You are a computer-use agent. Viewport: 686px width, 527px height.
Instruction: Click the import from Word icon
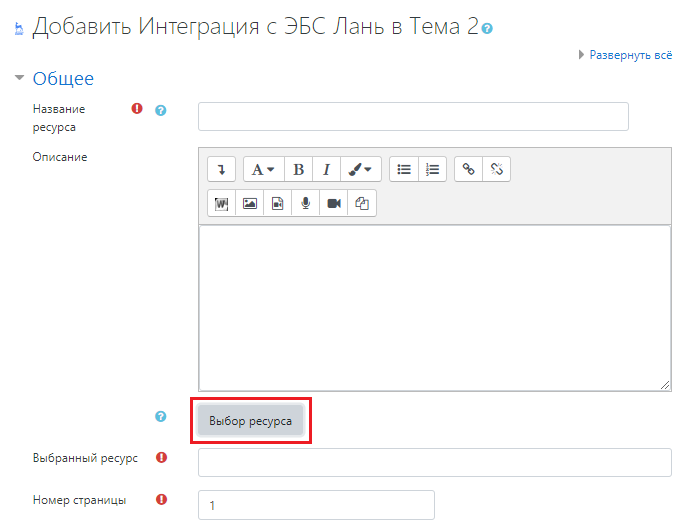pyautogui.click(x=221, y=203)
